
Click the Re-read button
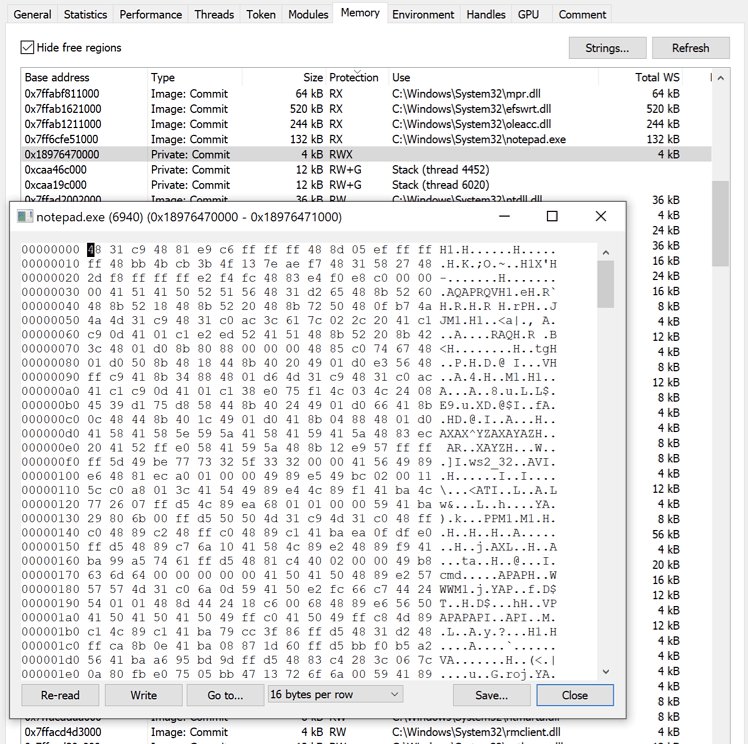[60, 695]
